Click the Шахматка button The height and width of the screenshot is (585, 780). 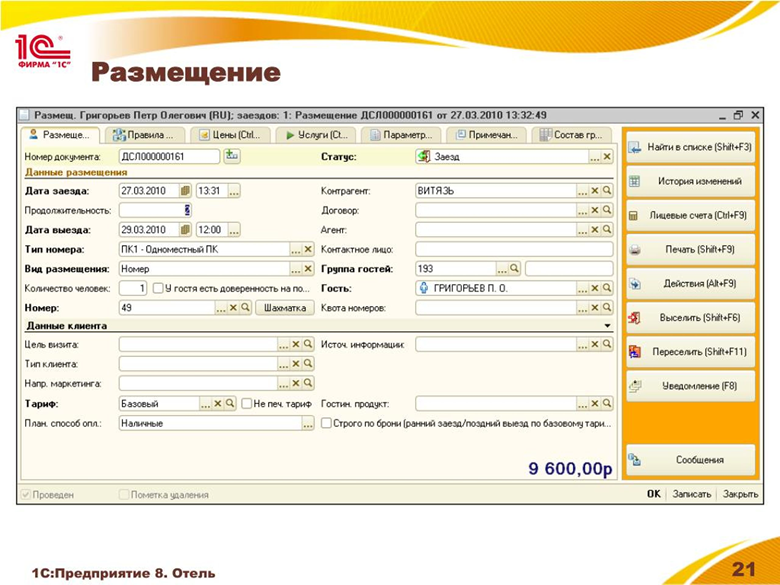283,308
